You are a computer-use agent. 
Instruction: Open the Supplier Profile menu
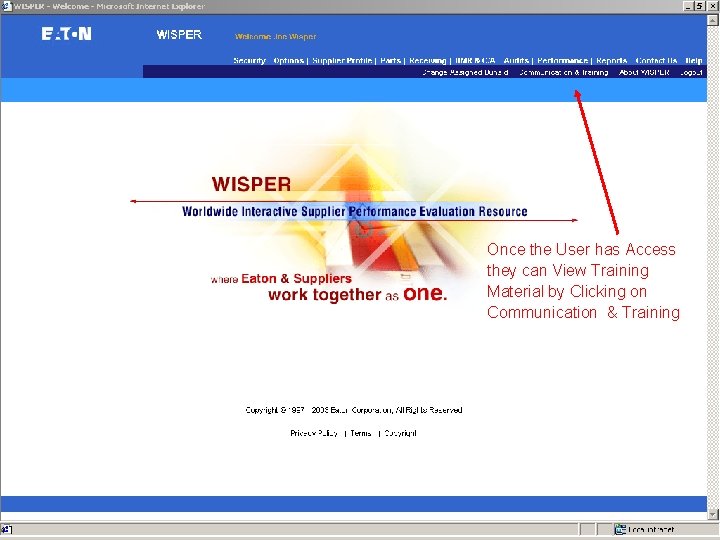click(x=342, y=61)
